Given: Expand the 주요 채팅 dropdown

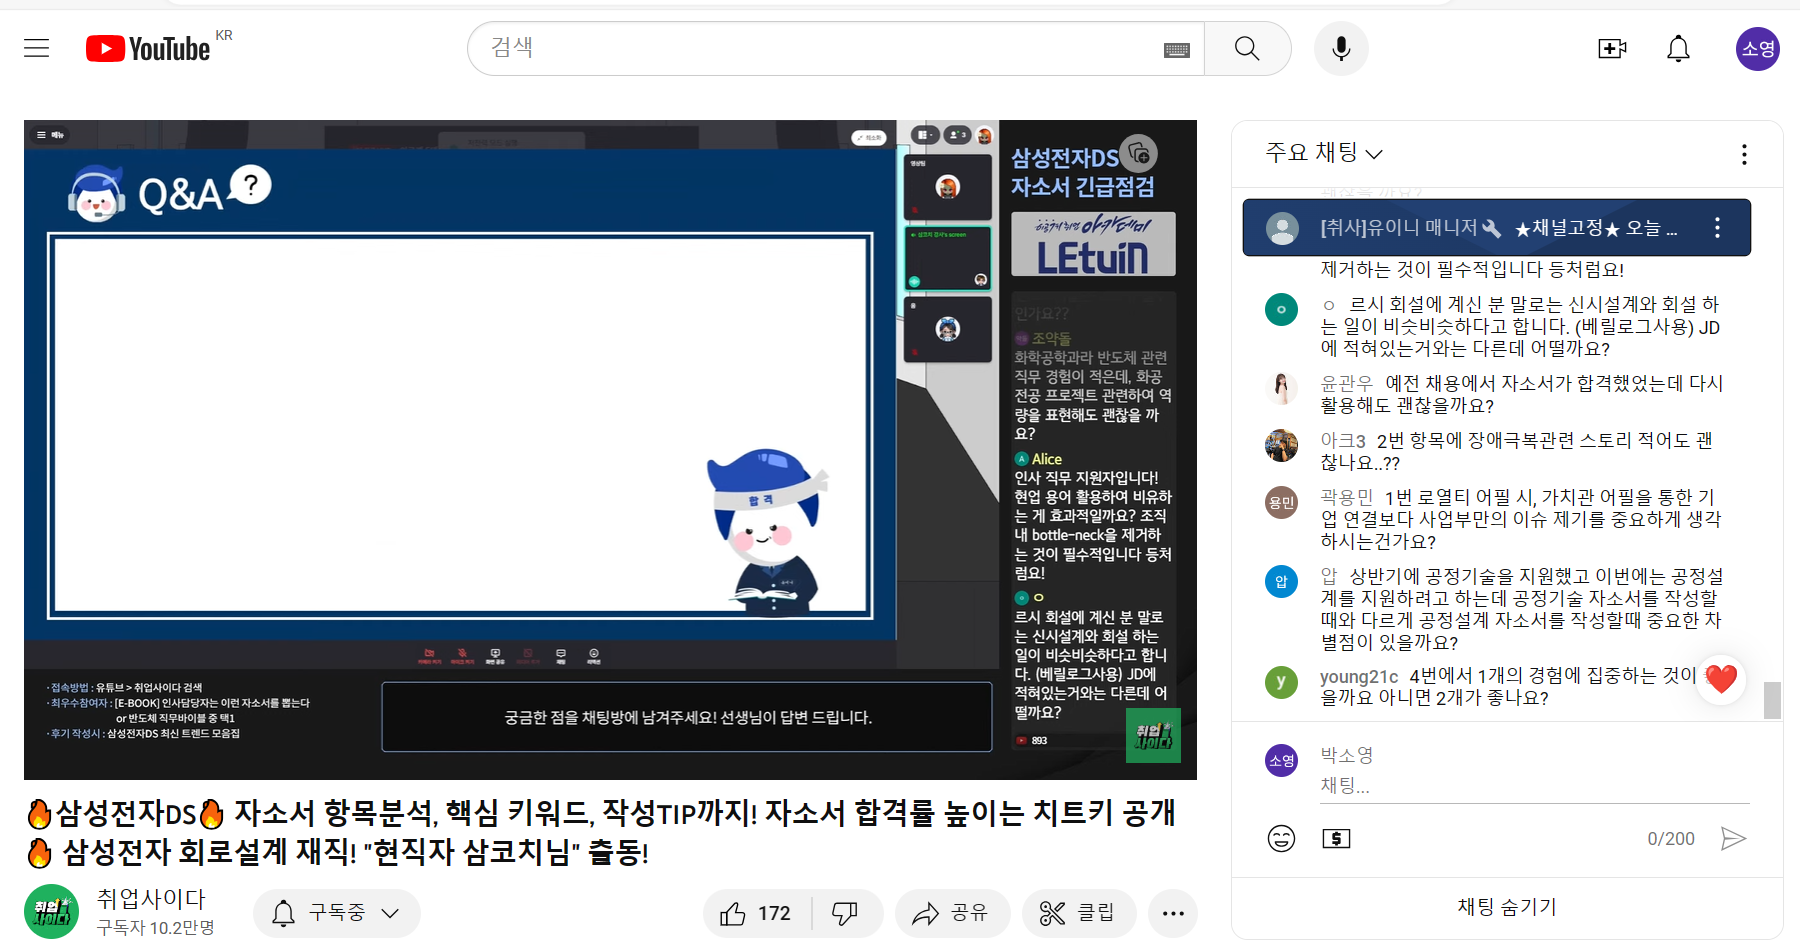Looking at the screenshot, I should point(1324,153).
